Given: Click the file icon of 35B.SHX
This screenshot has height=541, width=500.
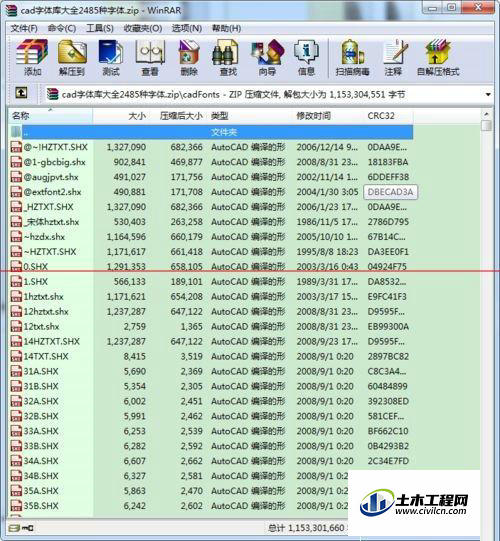Looking at the screenshot, I should pyautogui.click(x=16, y=506).
